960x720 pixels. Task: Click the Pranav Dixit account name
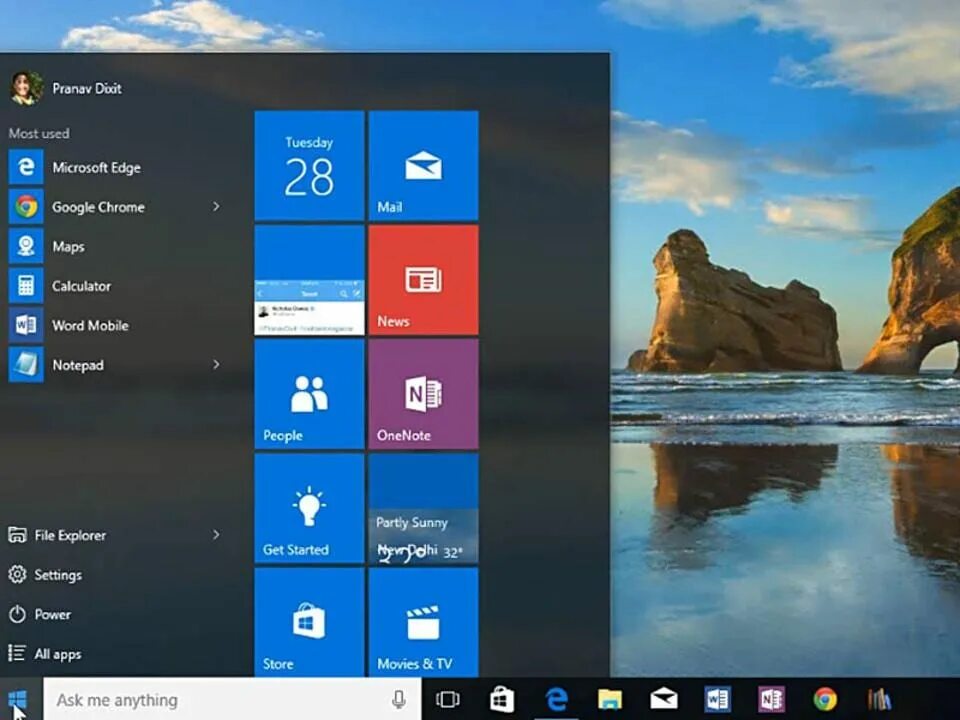(x=87, y=89)
